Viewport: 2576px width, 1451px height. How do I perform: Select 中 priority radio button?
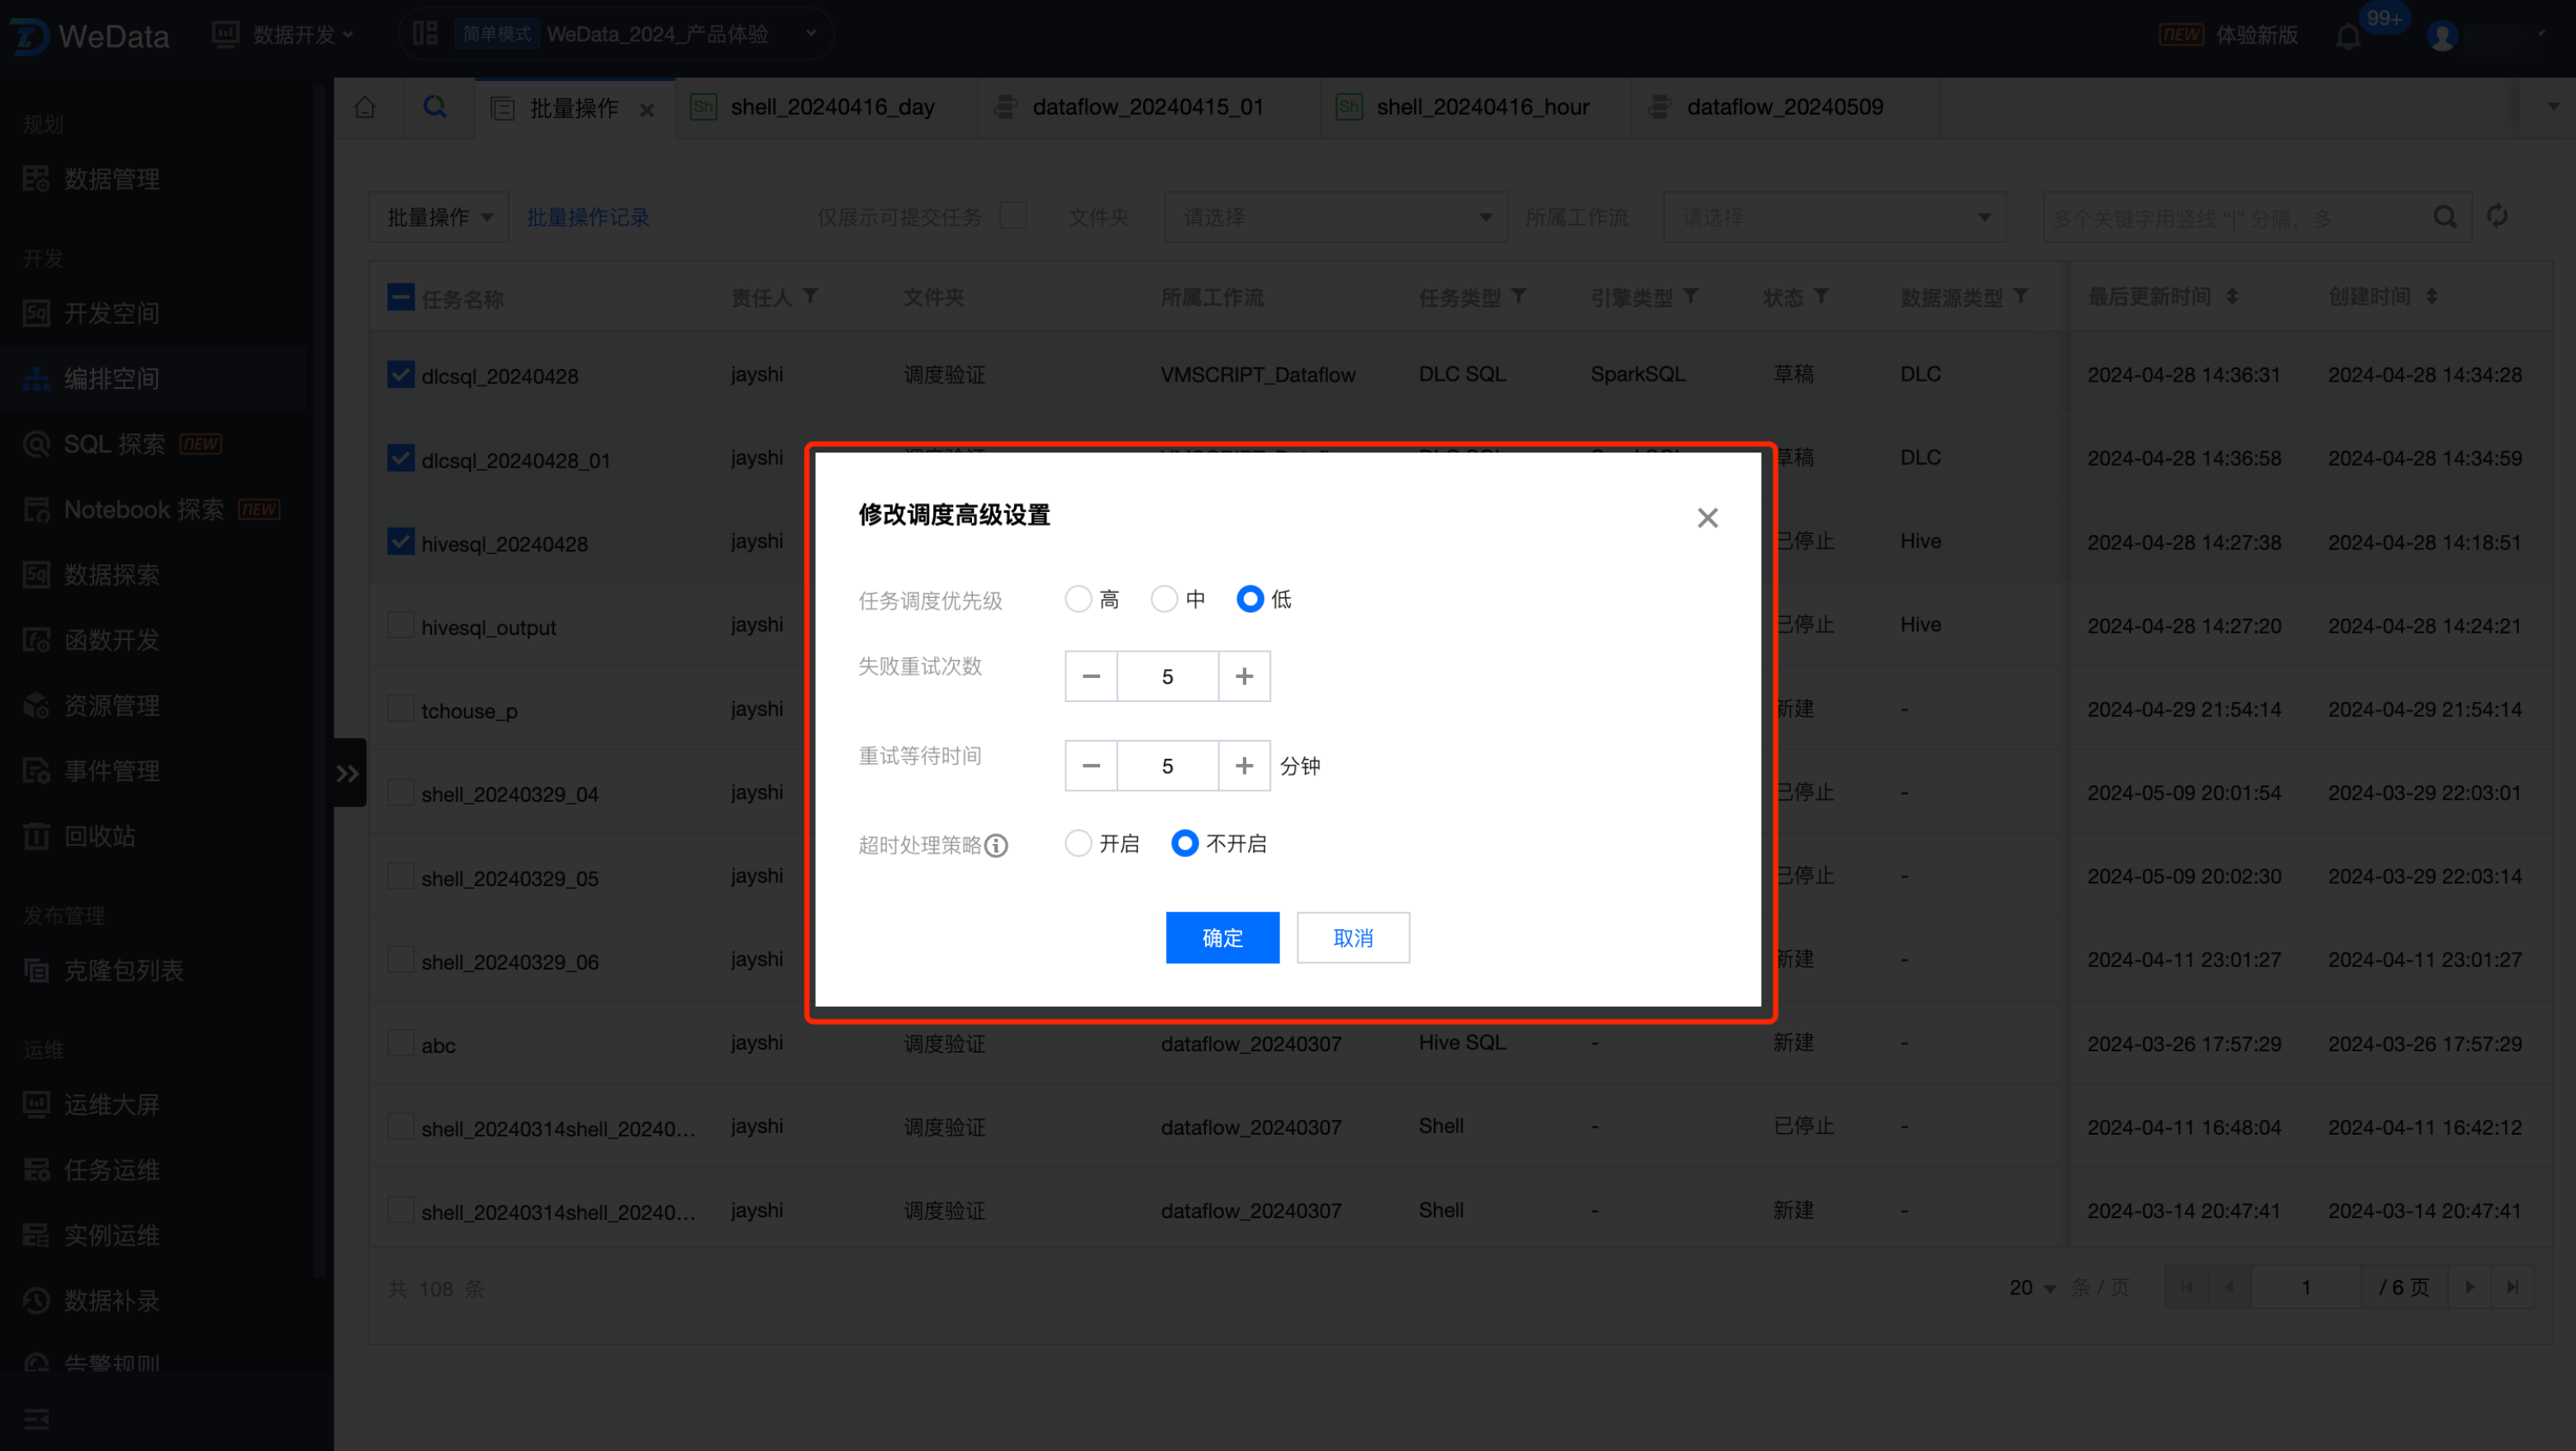[1164, 599]
